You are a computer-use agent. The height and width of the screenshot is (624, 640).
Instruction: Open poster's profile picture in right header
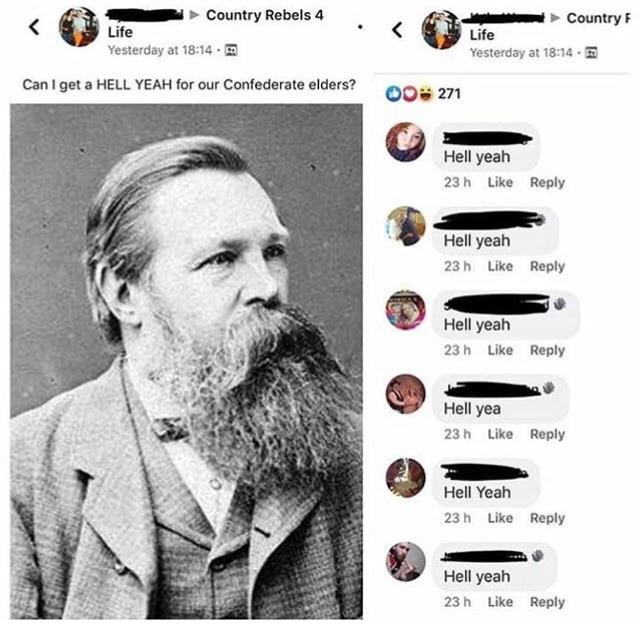[441, 30]
